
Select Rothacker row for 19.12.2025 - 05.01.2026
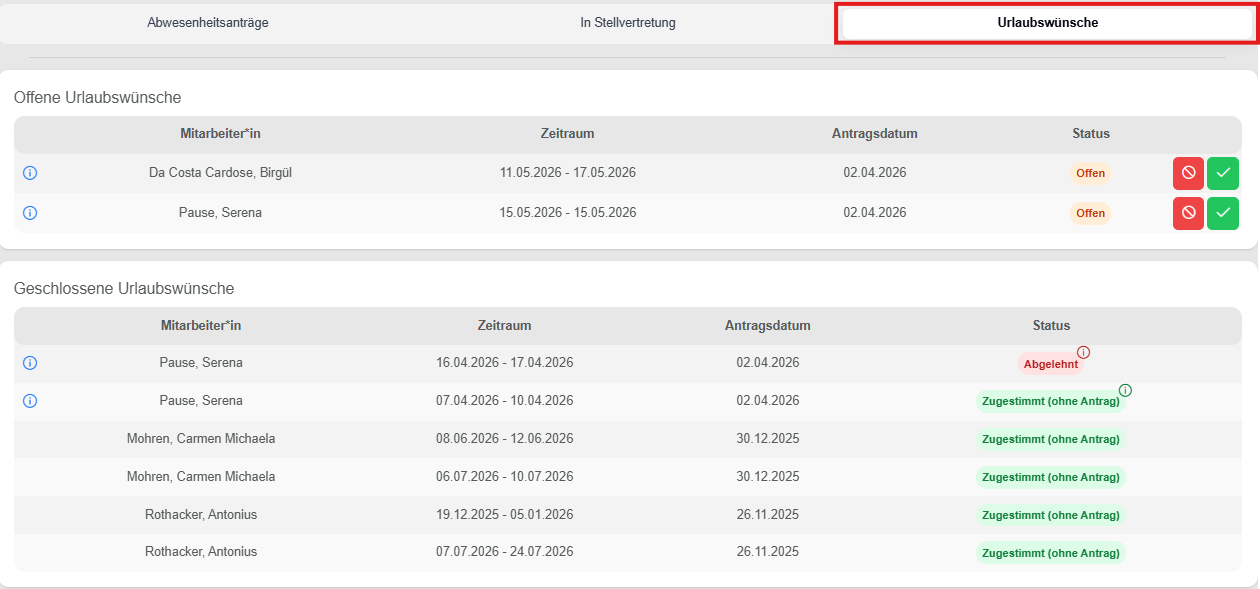[504, 515]
